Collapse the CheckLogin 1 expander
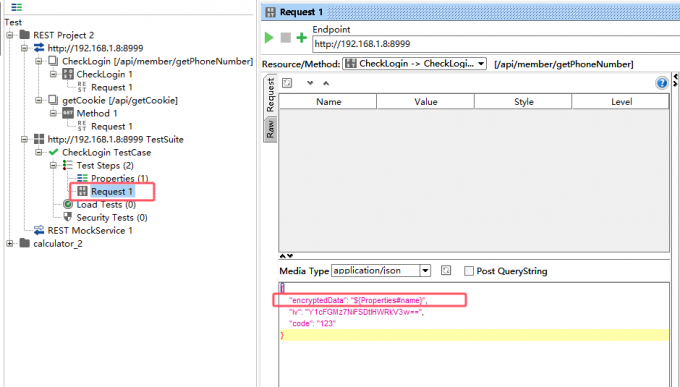 pyautogui.click(x=53, y=74)
